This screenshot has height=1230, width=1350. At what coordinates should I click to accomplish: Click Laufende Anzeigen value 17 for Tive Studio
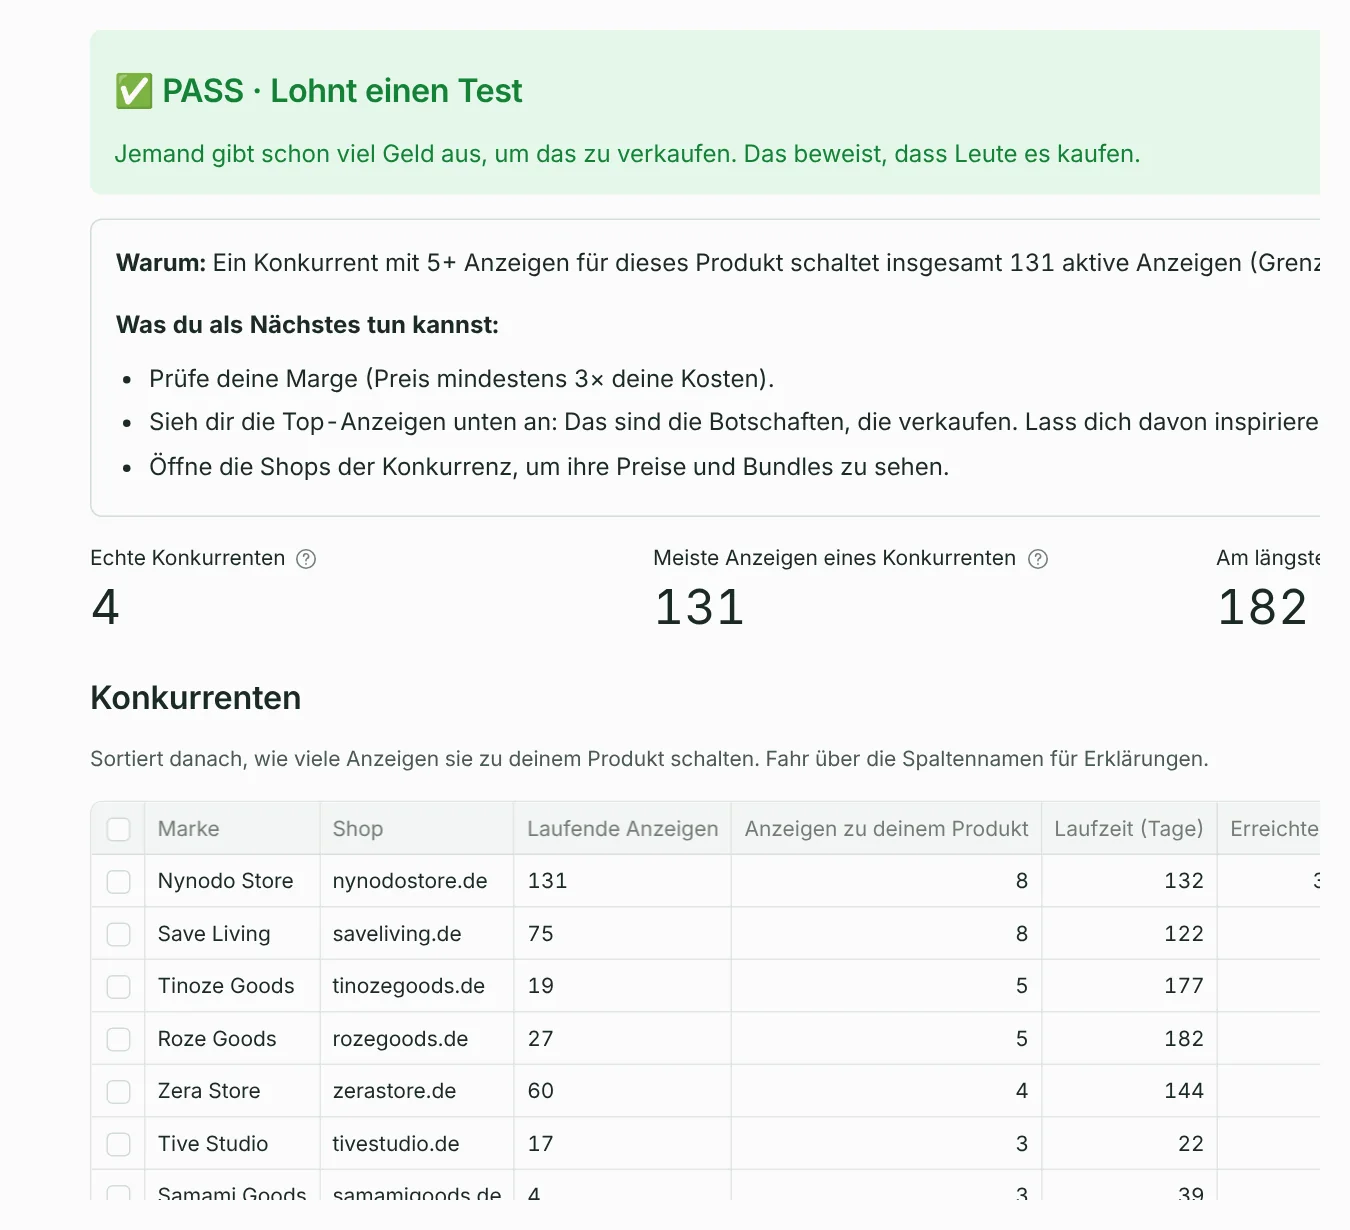[x=541, y=1144]
